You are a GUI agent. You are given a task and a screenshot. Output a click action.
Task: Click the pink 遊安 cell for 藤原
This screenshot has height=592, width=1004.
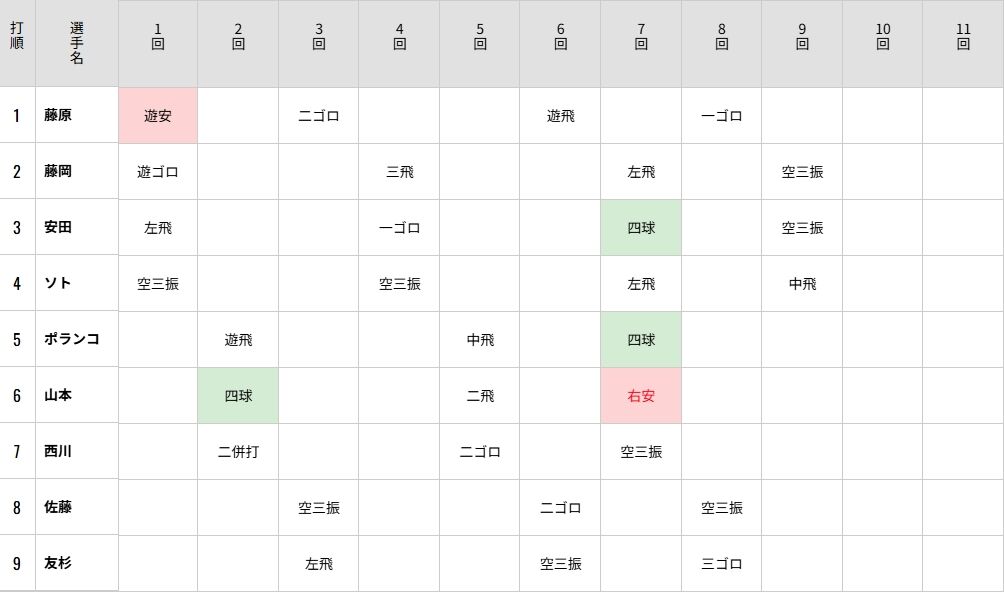pos(158,115)
